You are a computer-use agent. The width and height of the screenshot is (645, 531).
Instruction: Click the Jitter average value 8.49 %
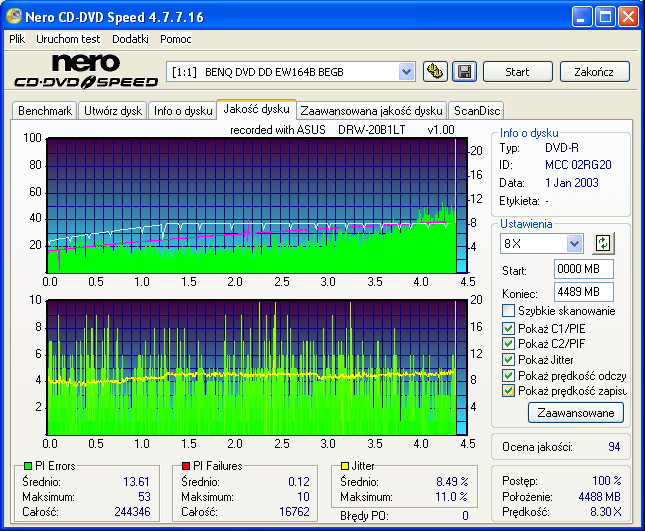click(452, 481)
